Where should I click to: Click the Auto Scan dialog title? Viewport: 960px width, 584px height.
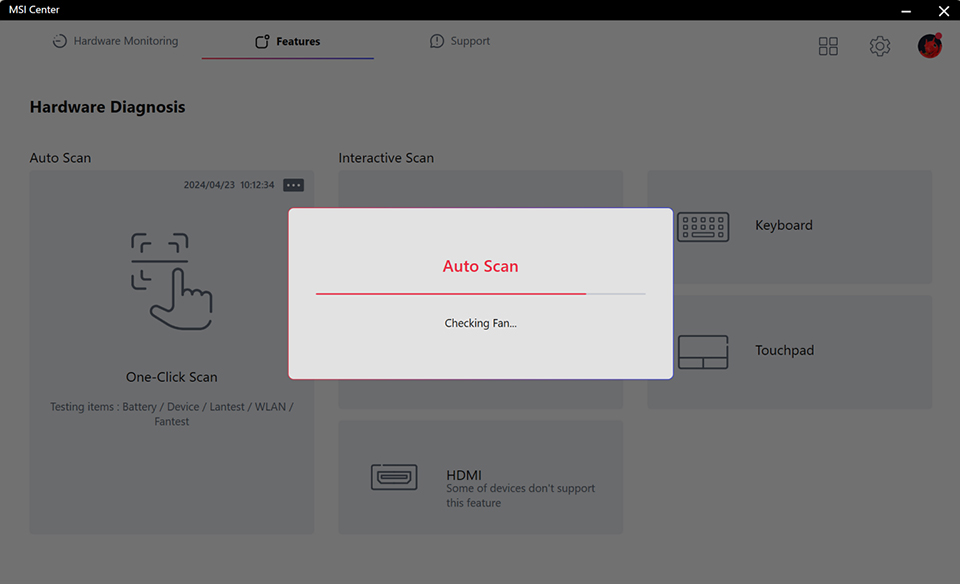coord(481,266)
